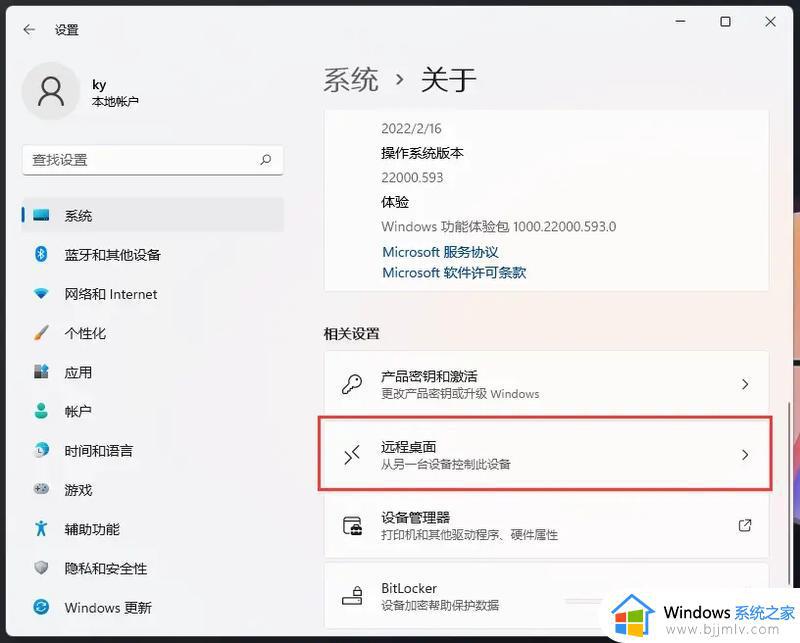The width and height of the screenshot is (800, 643).
Task: Open device manager external link icon
Action: [745, 525]
